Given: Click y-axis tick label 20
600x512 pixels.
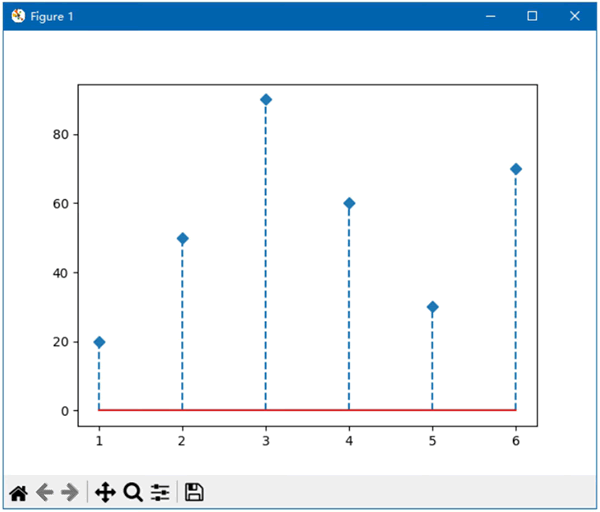Looking at the screenshot, I should [60, 342].
